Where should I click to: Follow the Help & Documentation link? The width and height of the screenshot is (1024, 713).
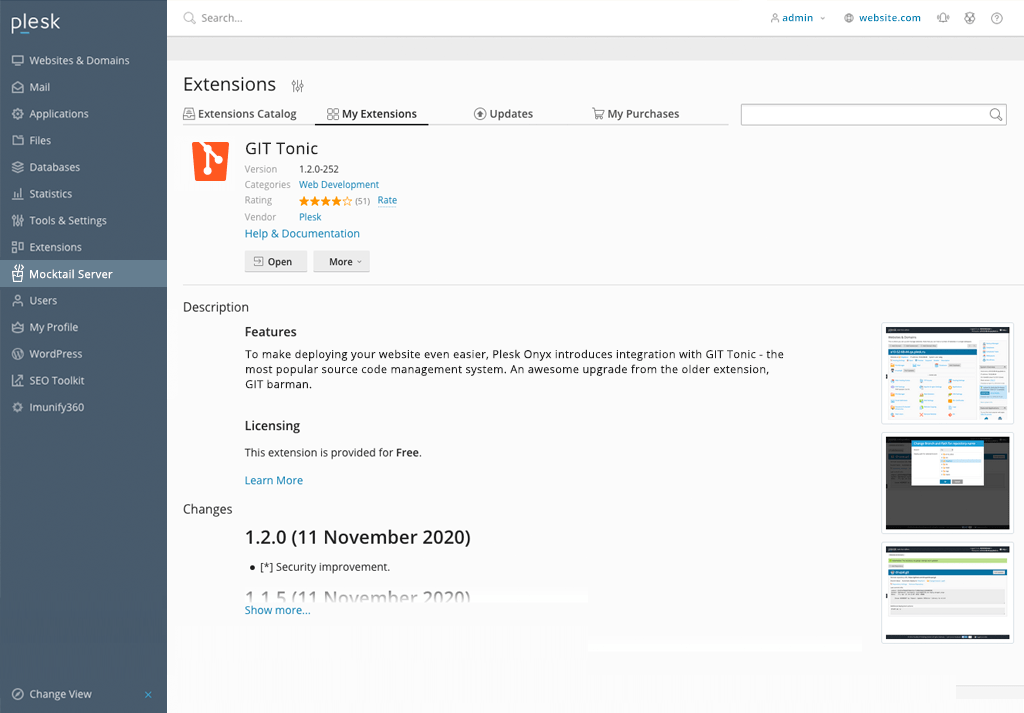302,233
